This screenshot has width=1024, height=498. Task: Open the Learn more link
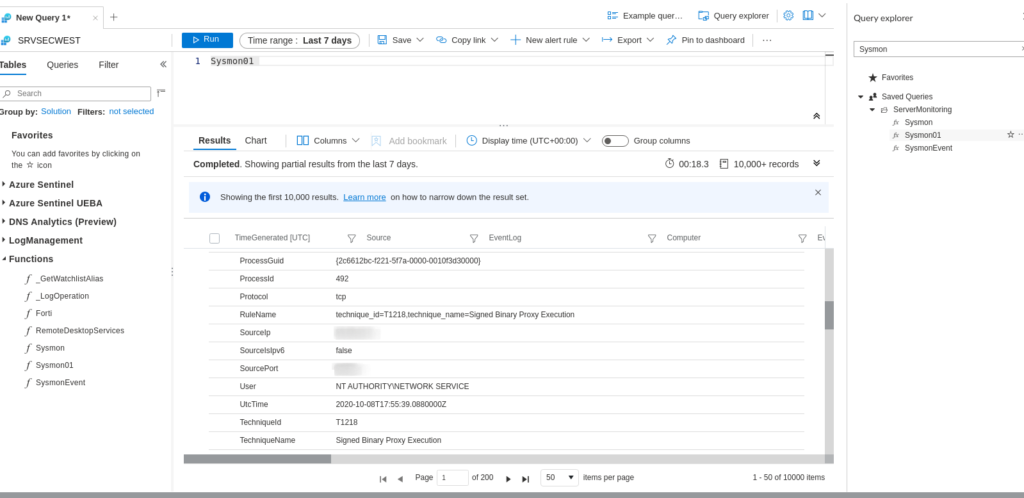coord(364,197)
